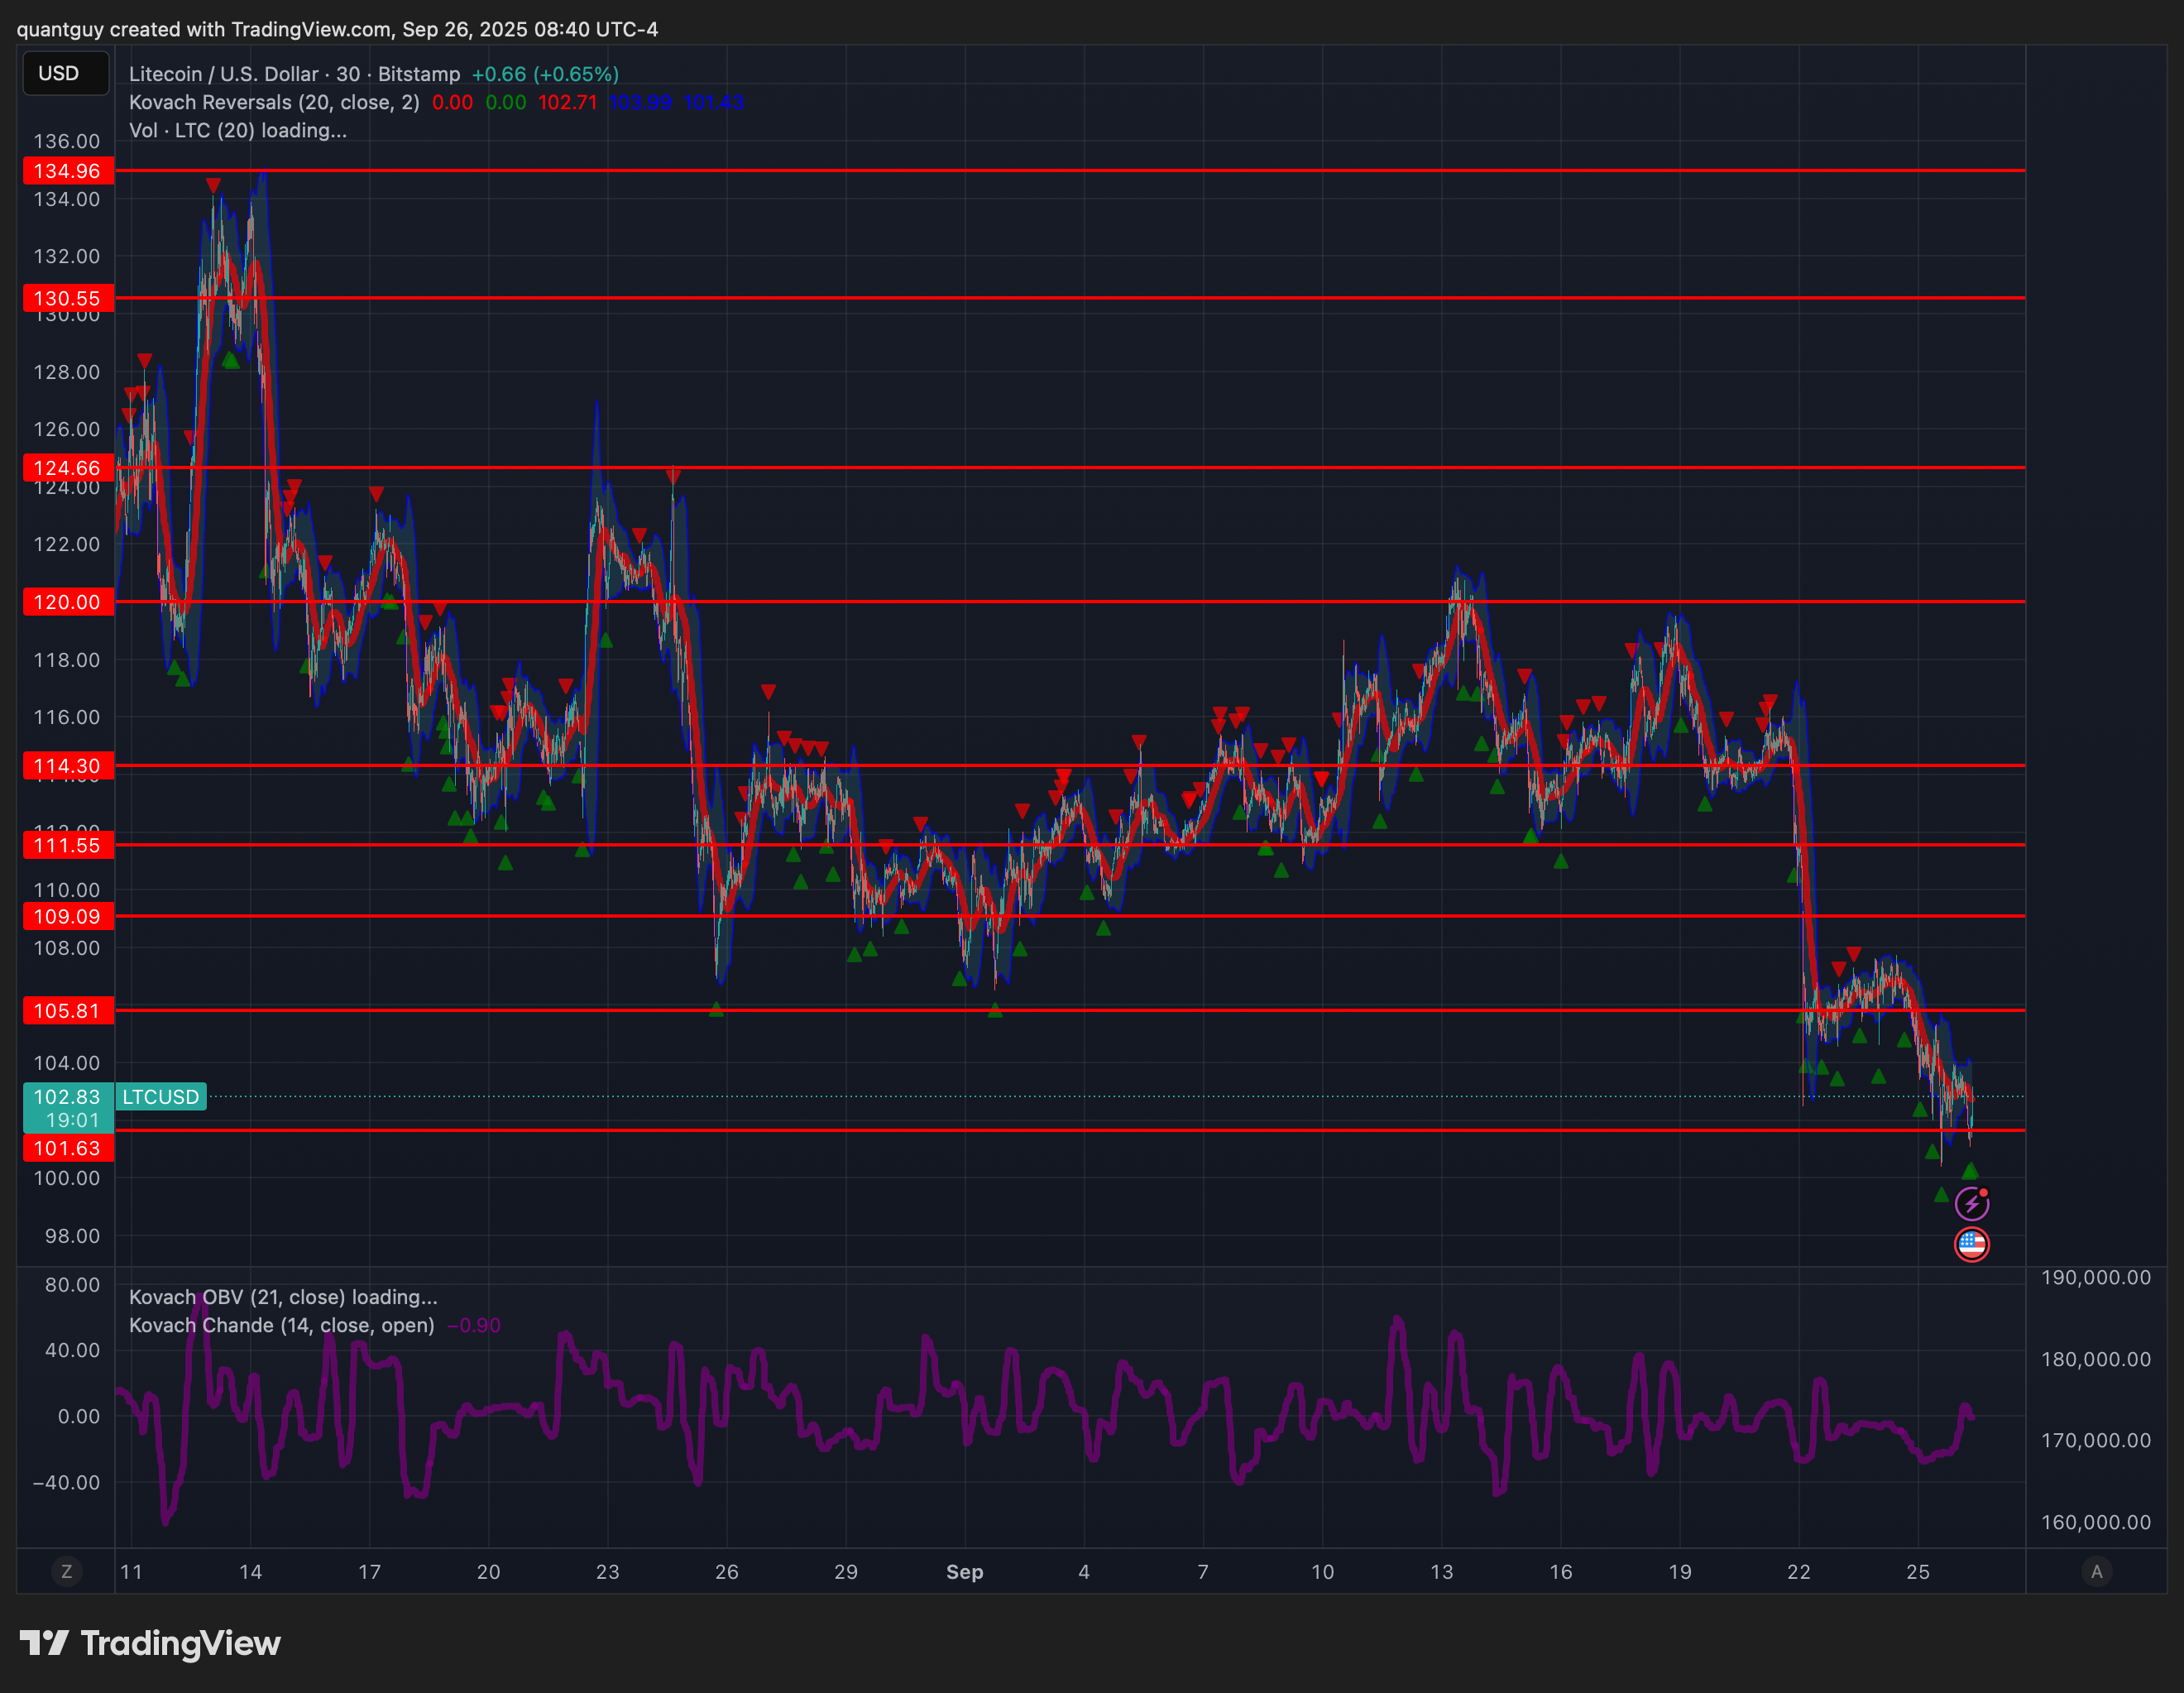Click the US flag economic events icon
The height and width of the screenshot is (1693, 2184).
click(x=1972, y=1245)
